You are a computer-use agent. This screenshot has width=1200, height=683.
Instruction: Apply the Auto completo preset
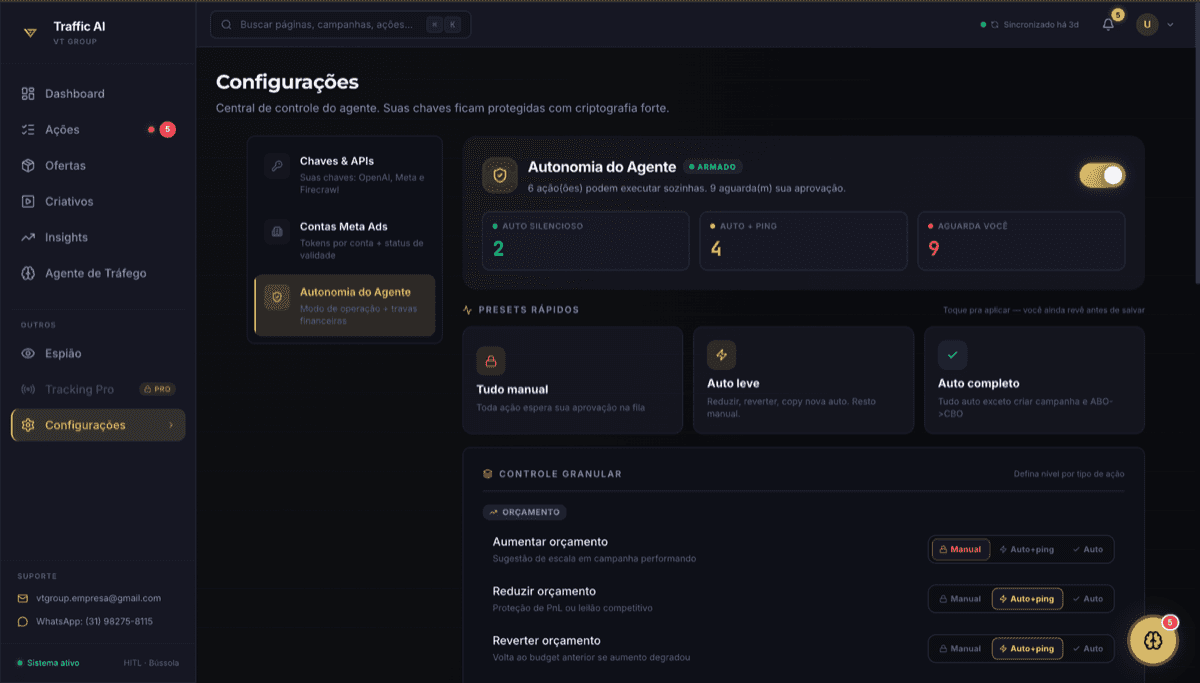[x=1034, y=380]
